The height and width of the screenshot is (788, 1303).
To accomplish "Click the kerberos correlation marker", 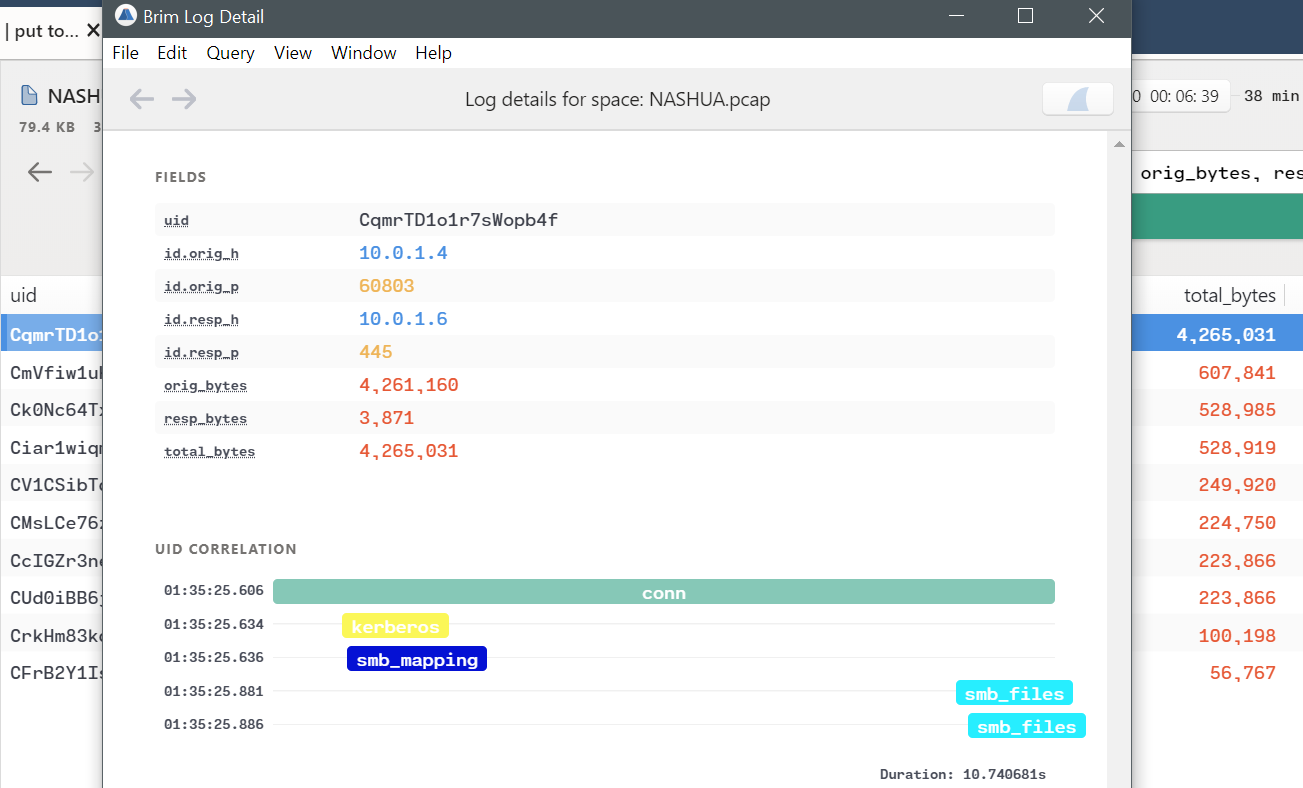I will coord(395,625).
